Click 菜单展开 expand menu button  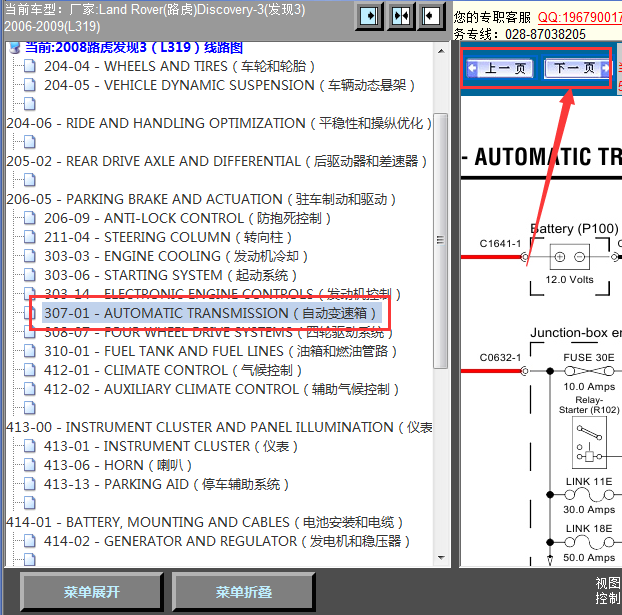91,592
